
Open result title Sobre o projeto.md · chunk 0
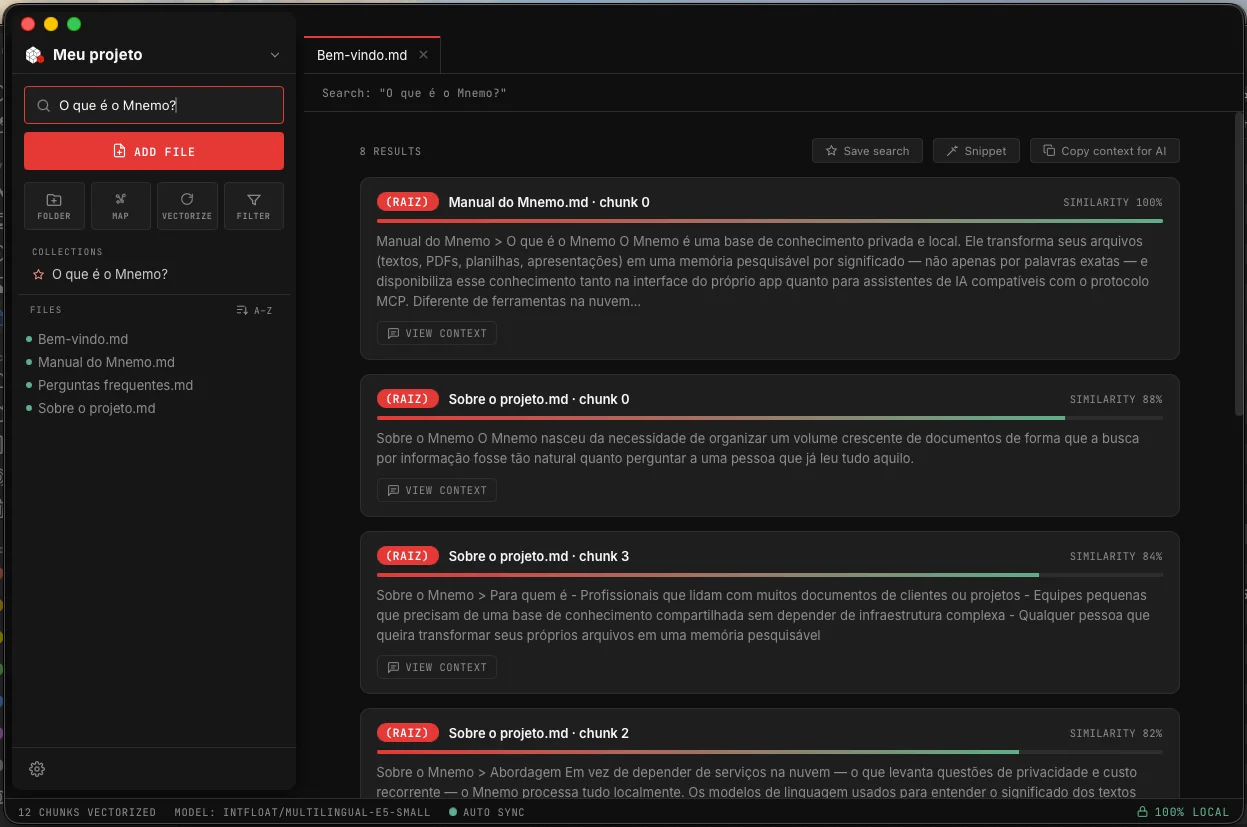[x=539, y=399]
